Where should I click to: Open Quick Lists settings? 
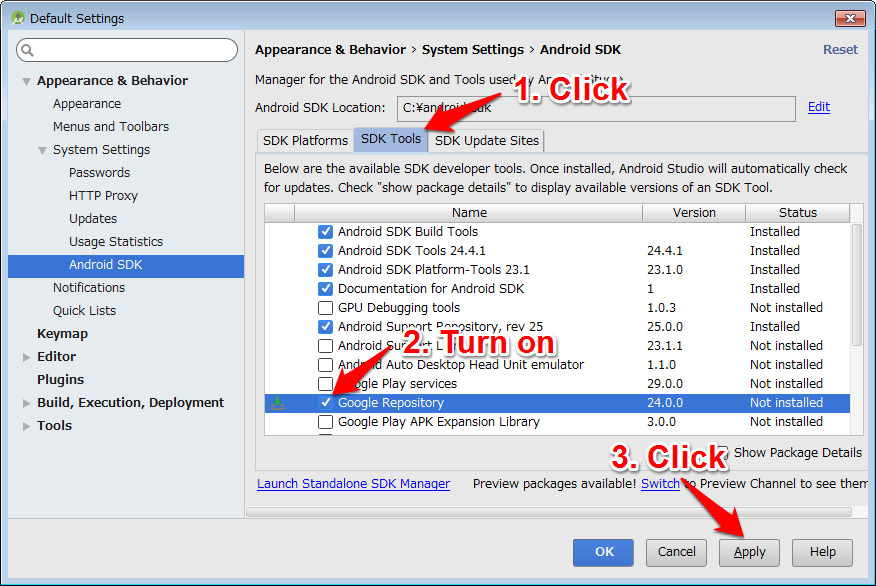tap(84, 311)
